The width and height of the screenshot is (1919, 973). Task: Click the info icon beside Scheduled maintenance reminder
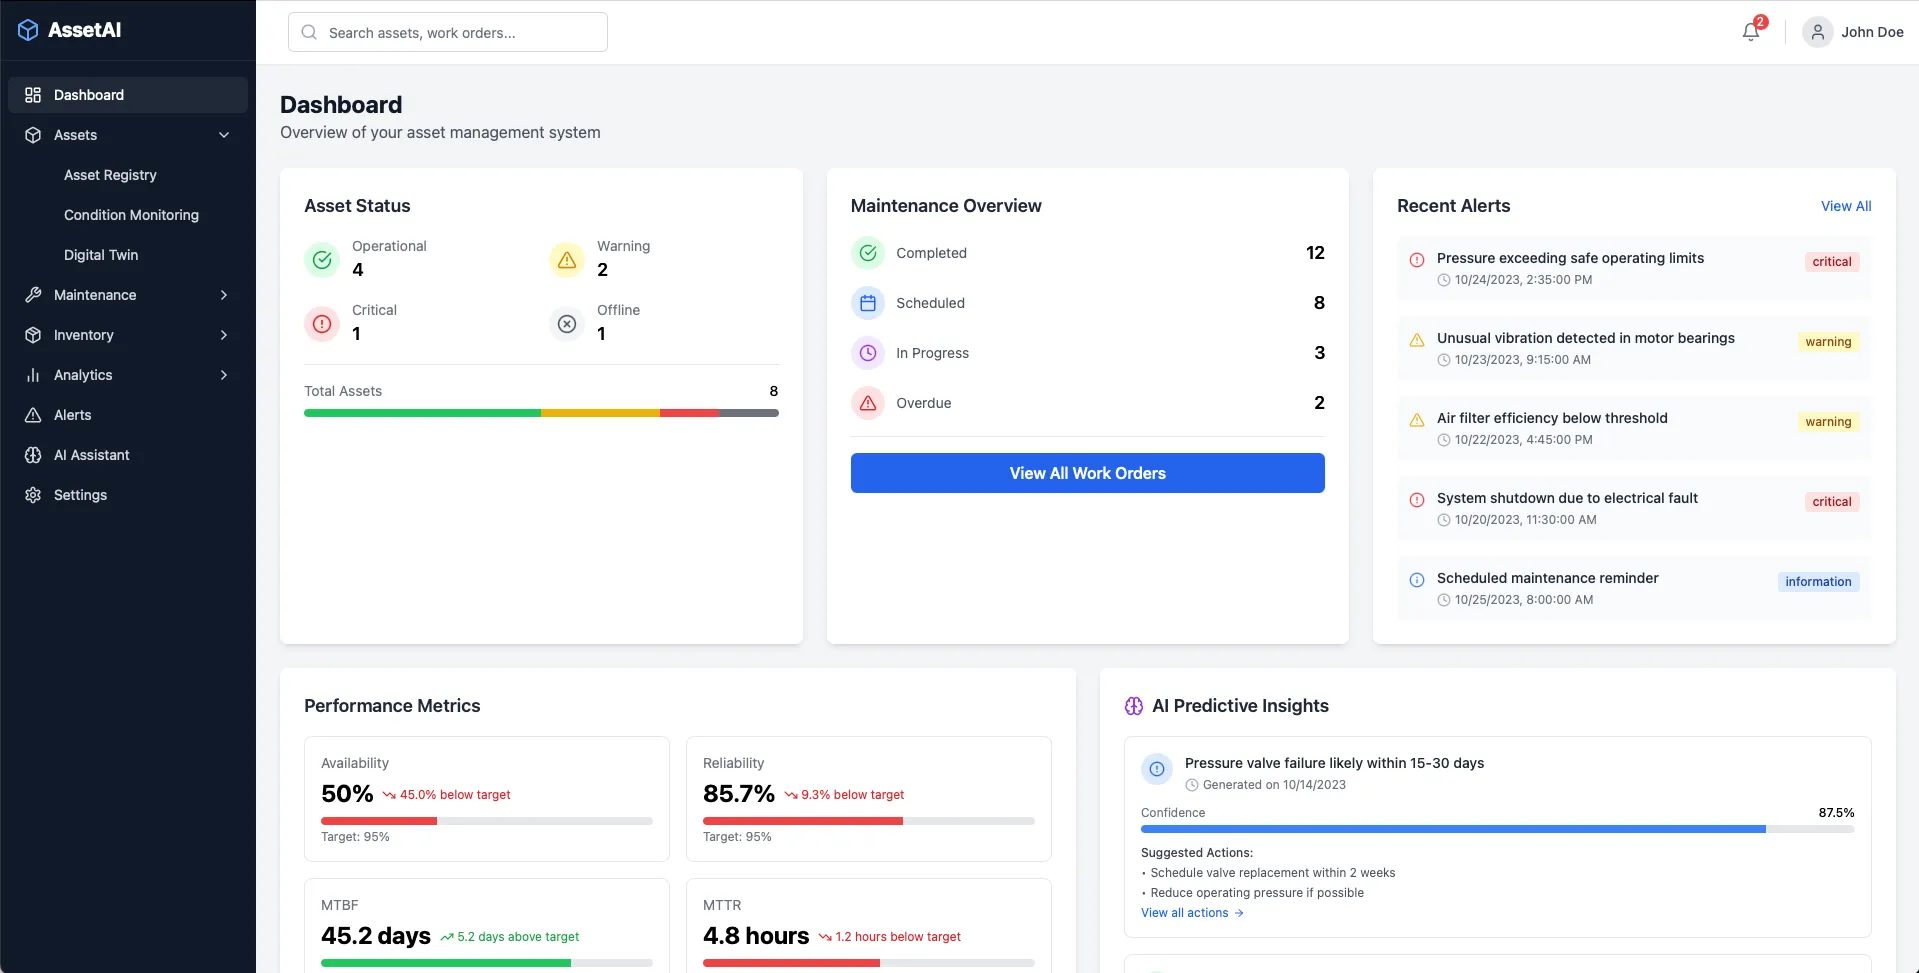click(x=1417, y=580)
